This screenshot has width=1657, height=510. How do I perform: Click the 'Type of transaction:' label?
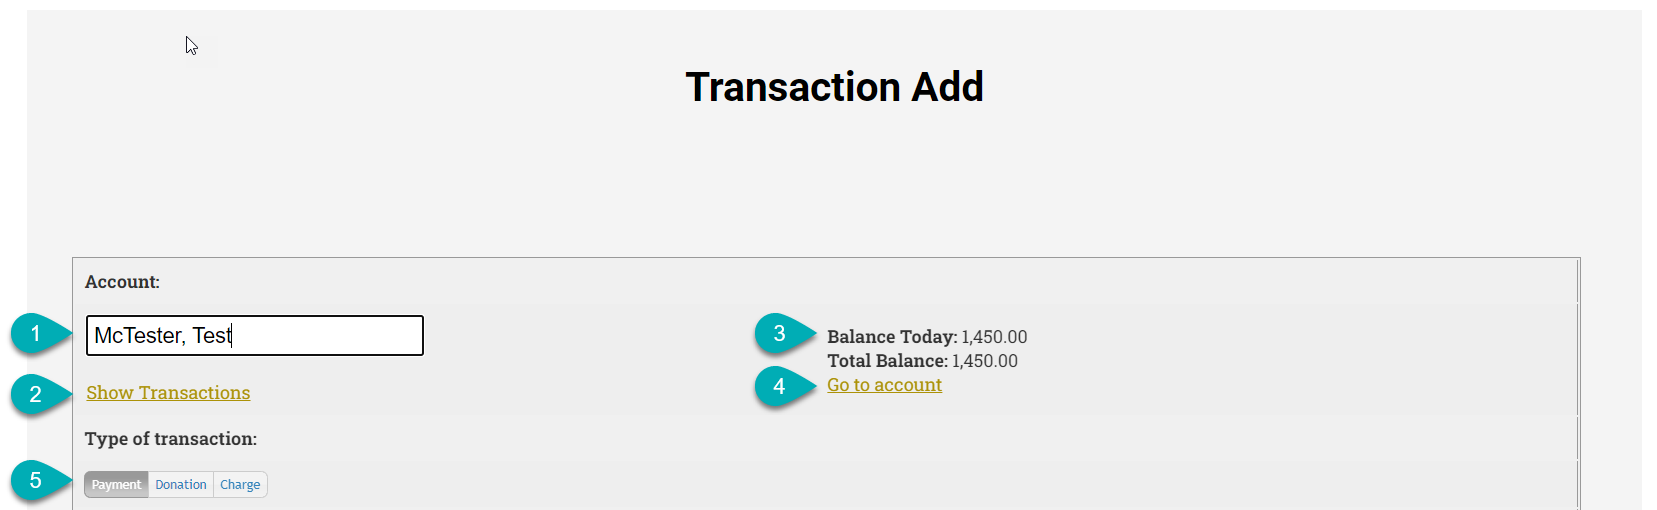[171, 439]
